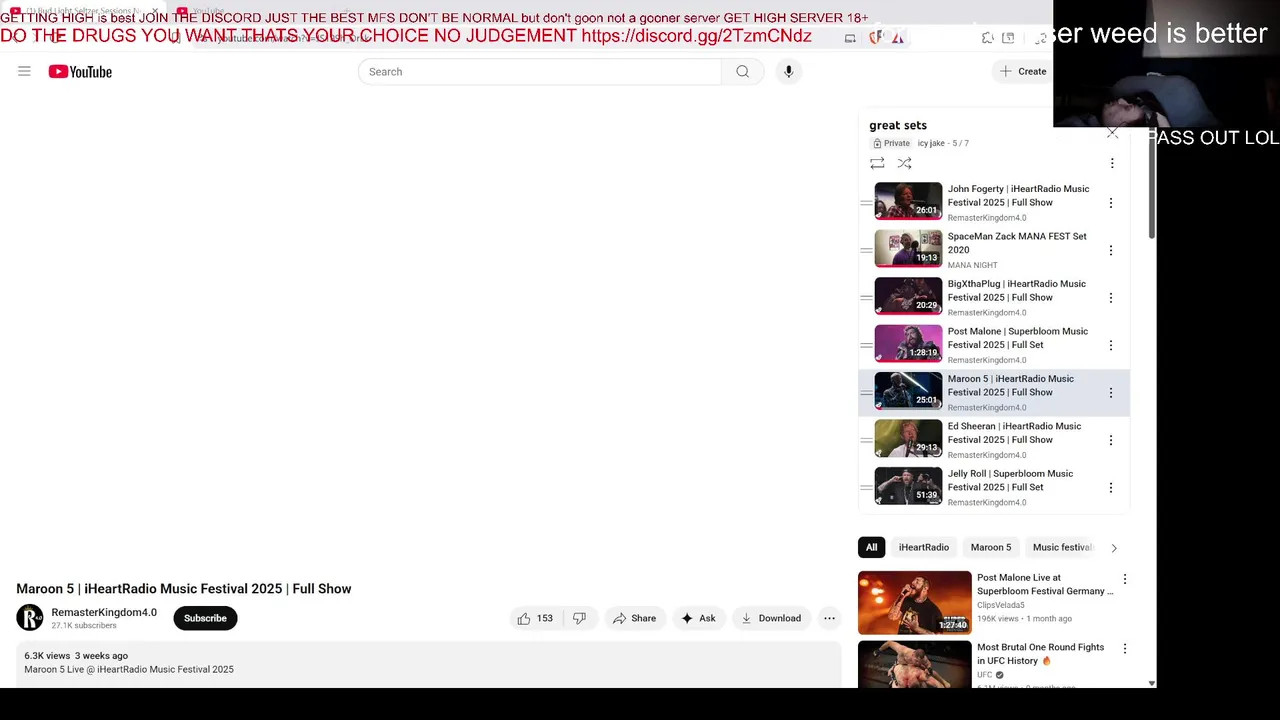The height and width of the screenshot is (720, 1280).
Task: Toggle shuffle playlist
Action: (904, 163)
